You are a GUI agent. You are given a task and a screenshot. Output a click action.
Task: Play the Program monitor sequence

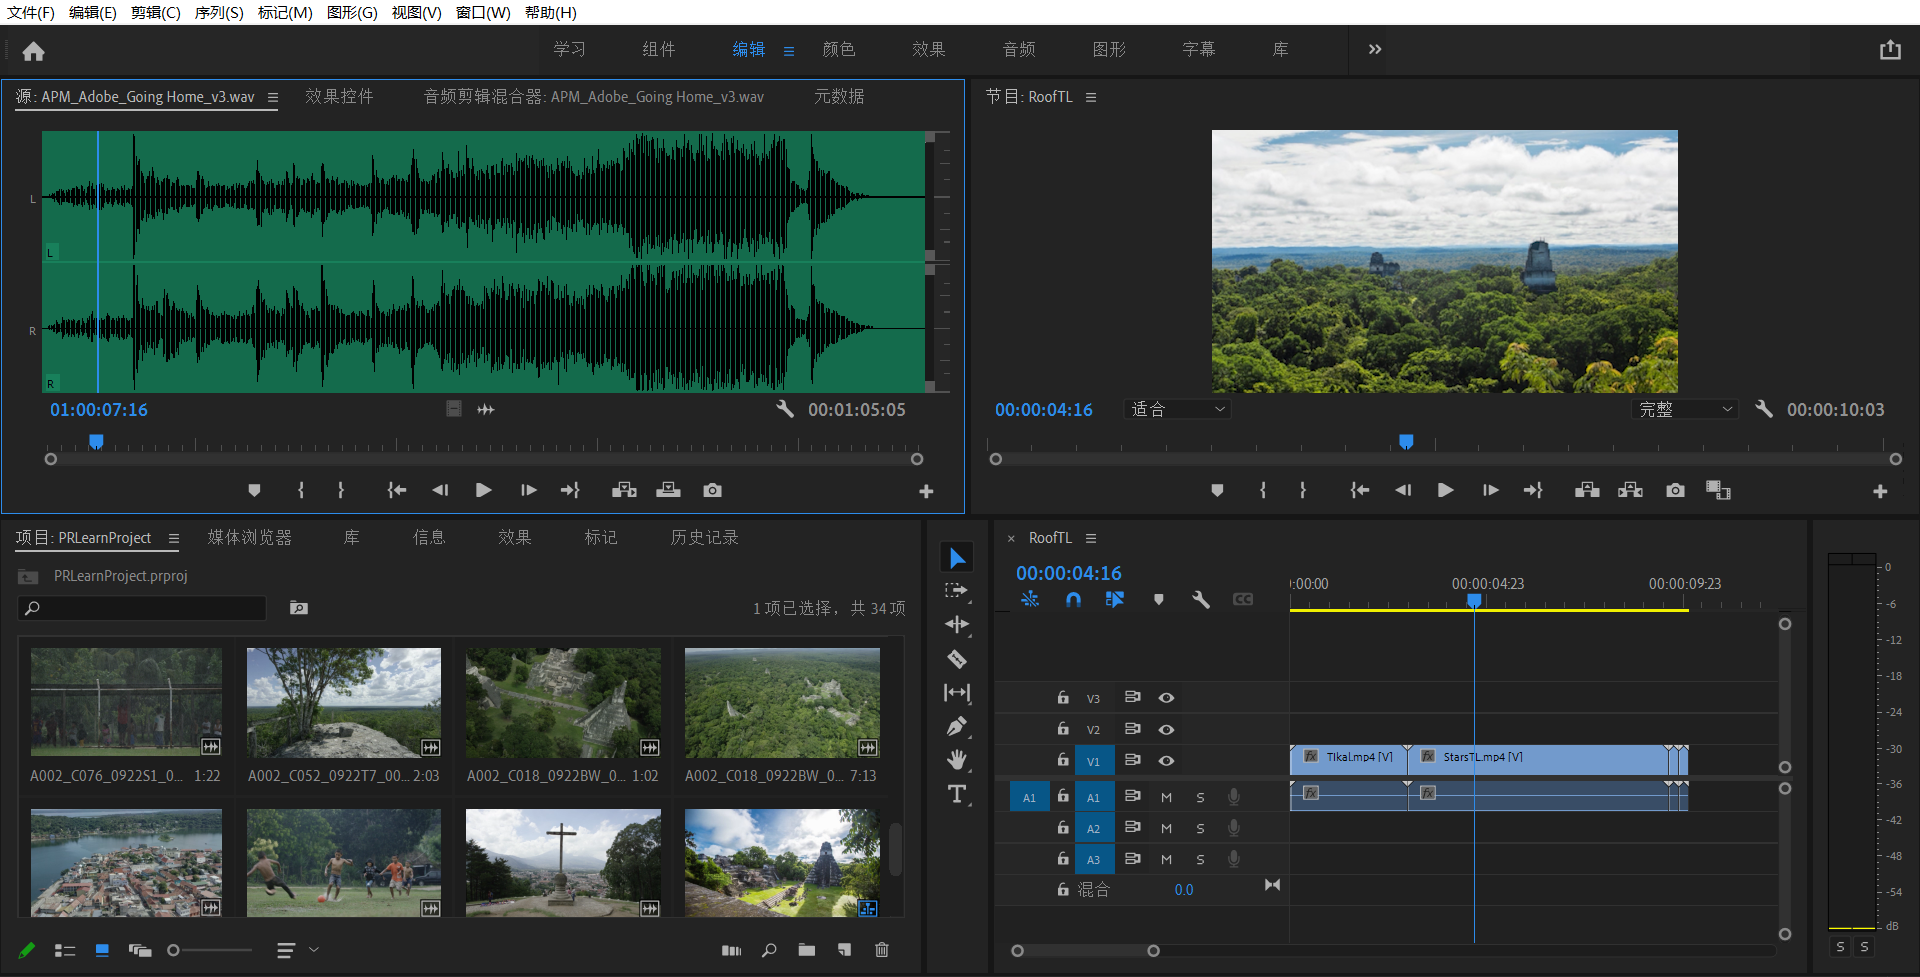(x=1445, y=490)
